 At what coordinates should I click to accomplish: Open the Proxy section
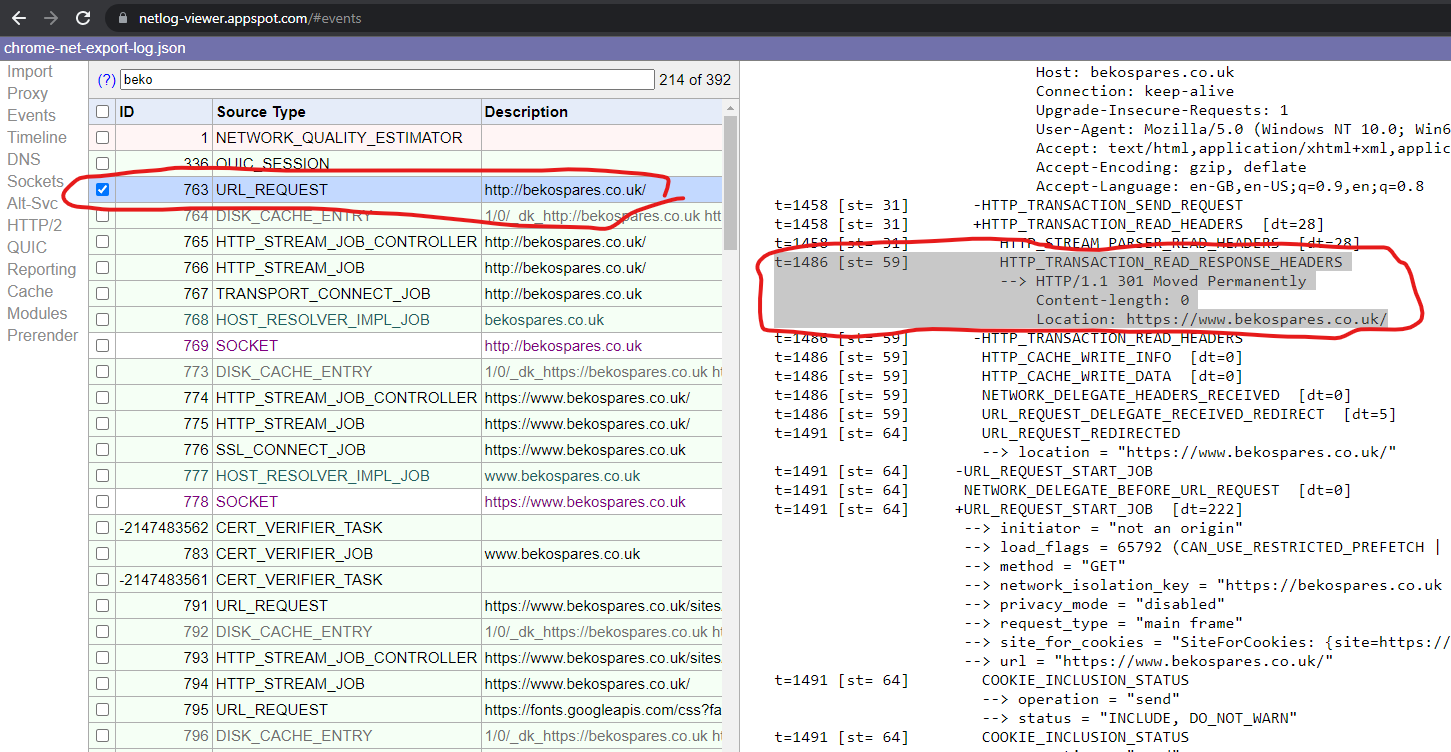[27, 94]
